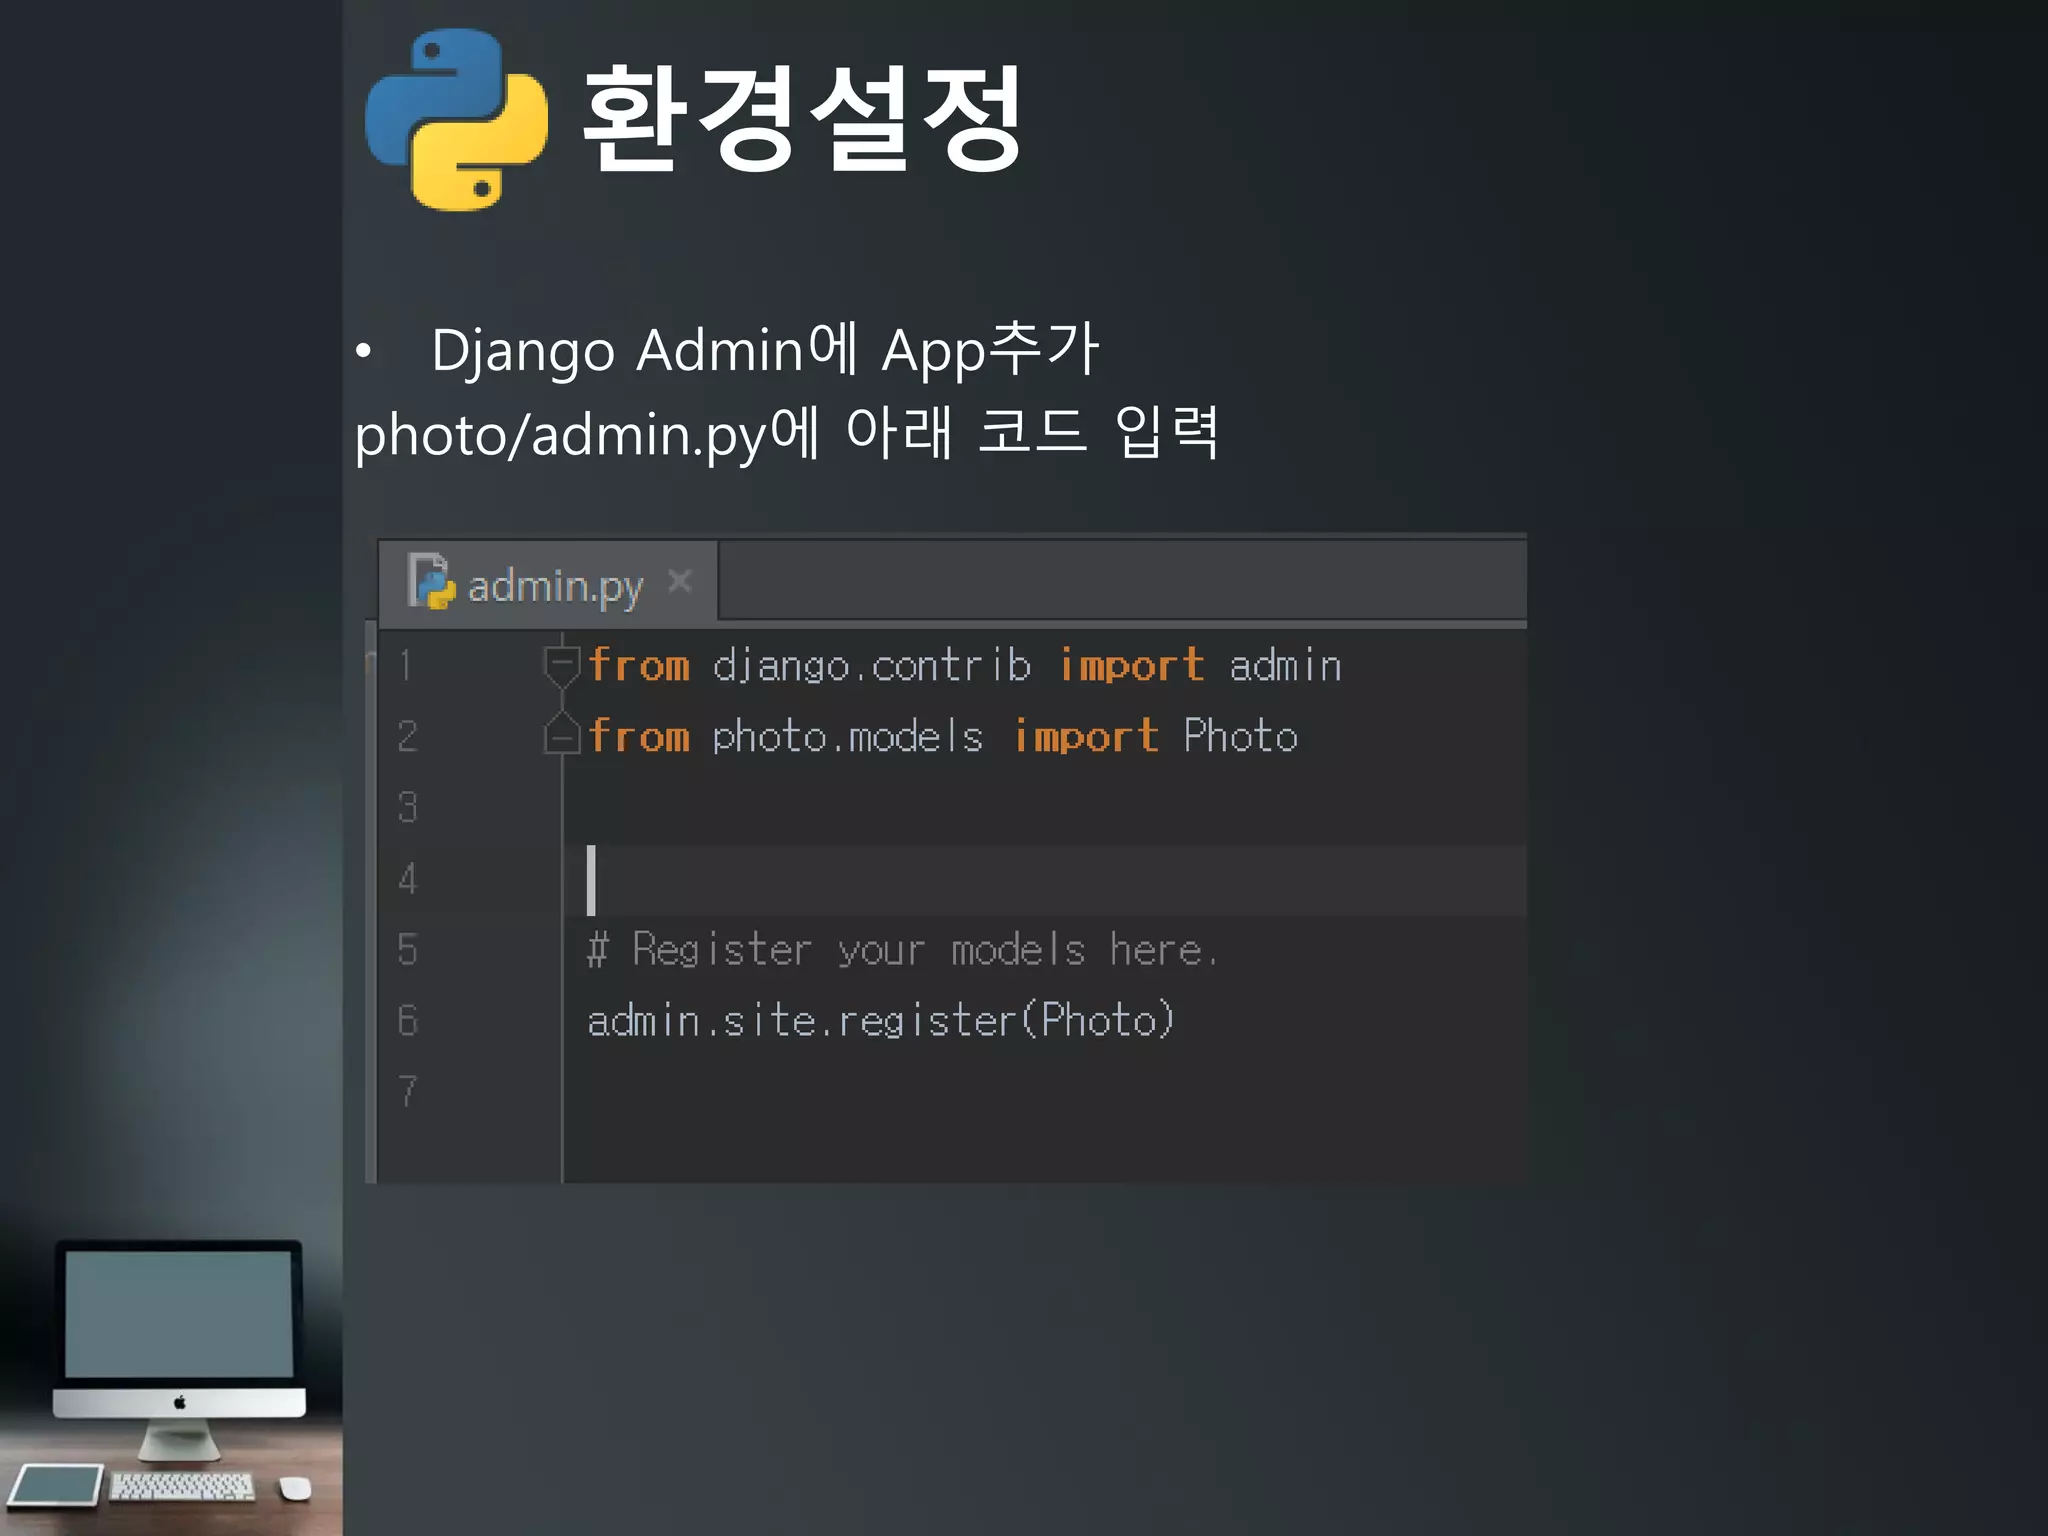Click the 'photo.models' module name
Screen dimensions: 2048x1536
coord(847,737)
